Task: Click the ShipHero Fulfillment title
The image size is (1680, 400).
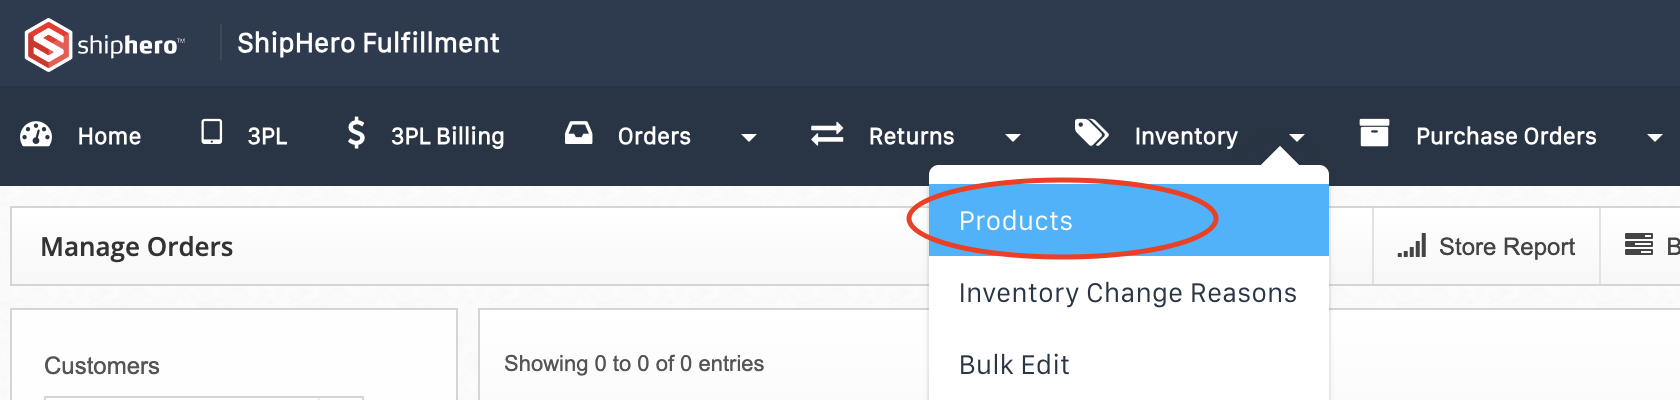Action: [368, 43]
